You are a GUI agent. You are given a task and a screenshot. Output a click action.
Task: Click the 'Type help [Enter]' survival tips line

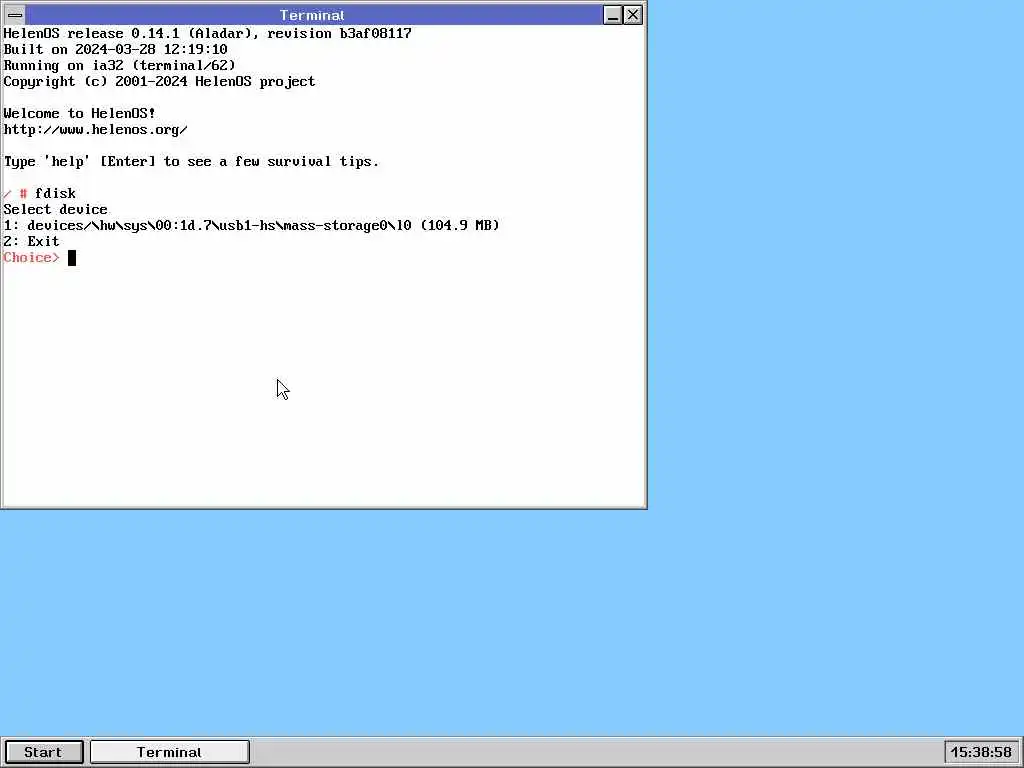tap(191, 161)
